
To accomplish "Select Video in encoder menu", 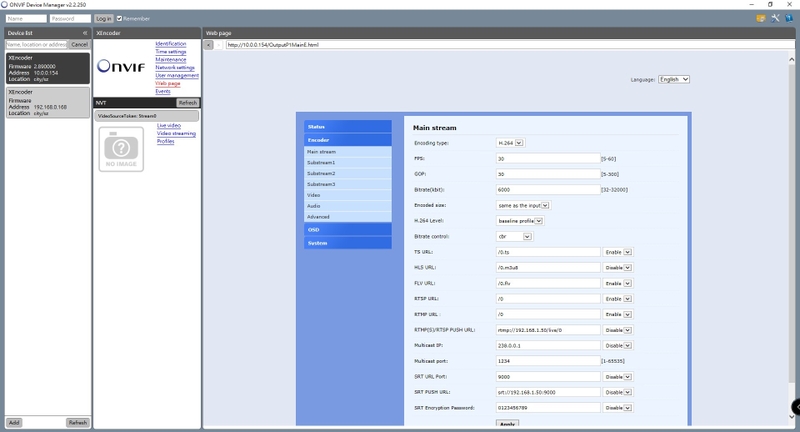I will (348, 195).
